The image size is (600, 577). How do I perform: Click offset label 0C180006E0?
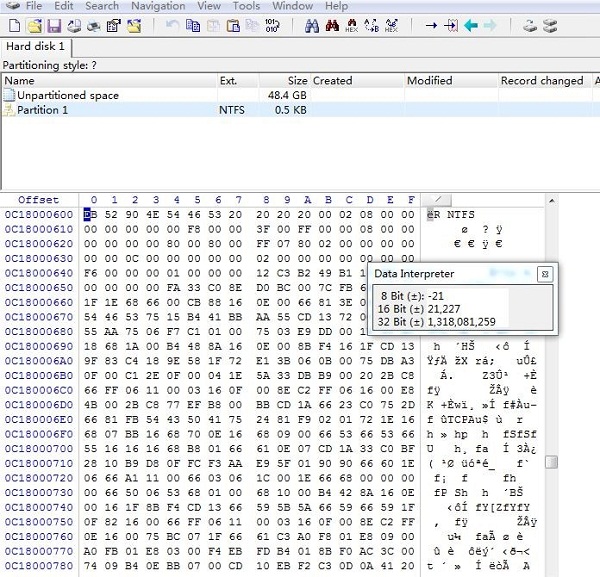coord(39,419)
